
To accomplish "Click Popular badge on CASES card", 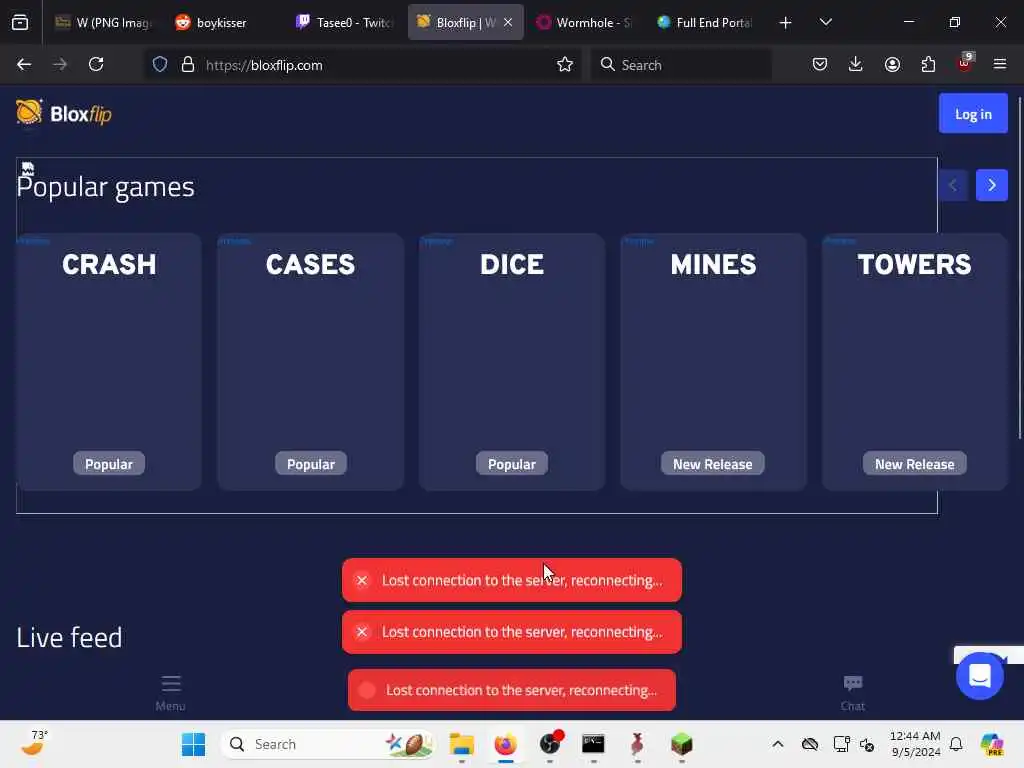I will 310,464.
